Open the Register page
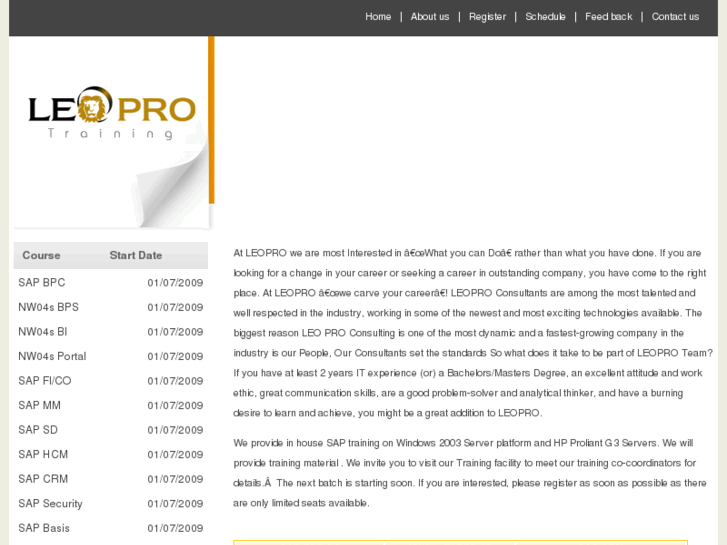 (487, 17)
